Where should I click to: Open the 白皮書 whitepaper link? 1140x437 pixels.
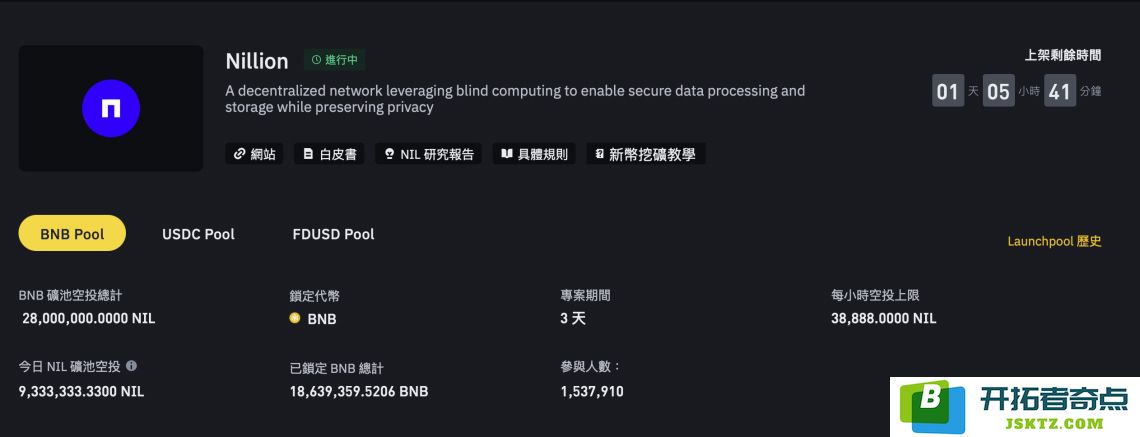329,153
